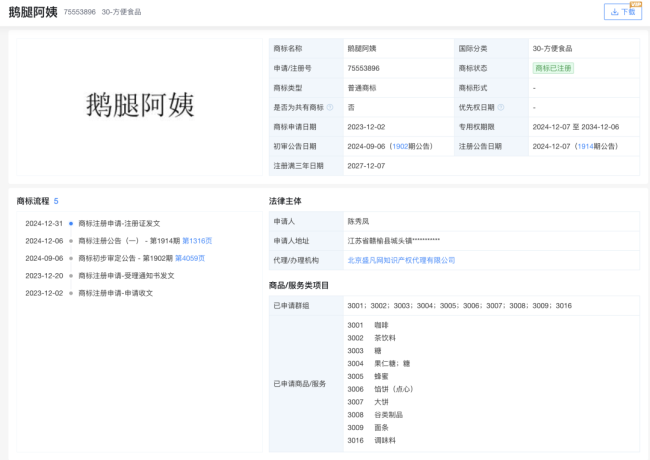Open the help icon beside 优先权日期
650x460 pixels.
(501, 107)
